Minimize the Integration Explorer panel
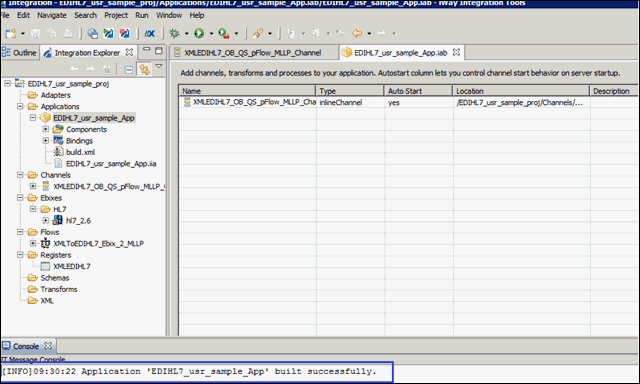This screenshot has height=384, width=640. (147, 50)
